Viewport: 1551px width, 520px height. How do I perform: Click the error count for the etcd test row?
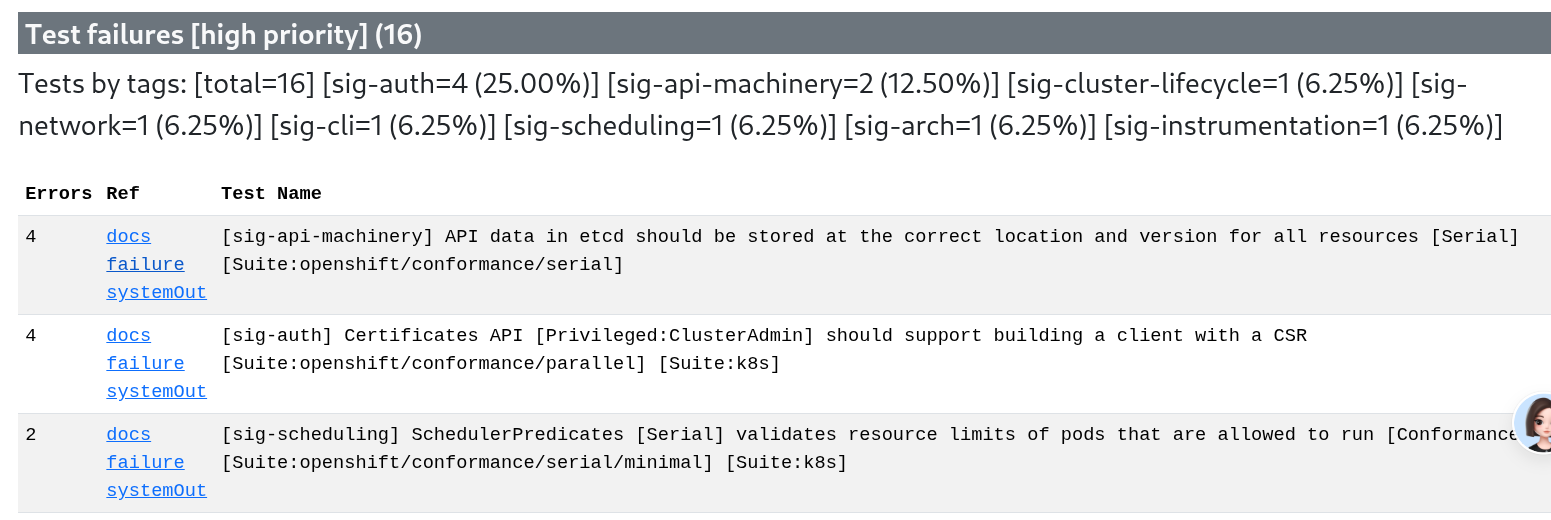pyautogui.click(x=31, y=237)
